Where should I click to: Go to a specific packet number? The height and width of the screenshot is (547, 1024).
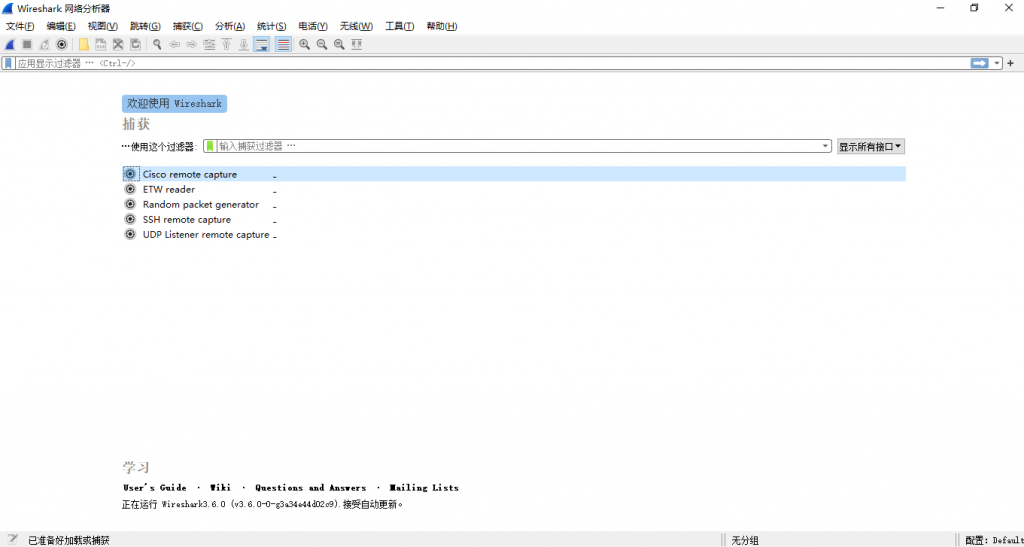pyautogui.click(x=209, y=44)
